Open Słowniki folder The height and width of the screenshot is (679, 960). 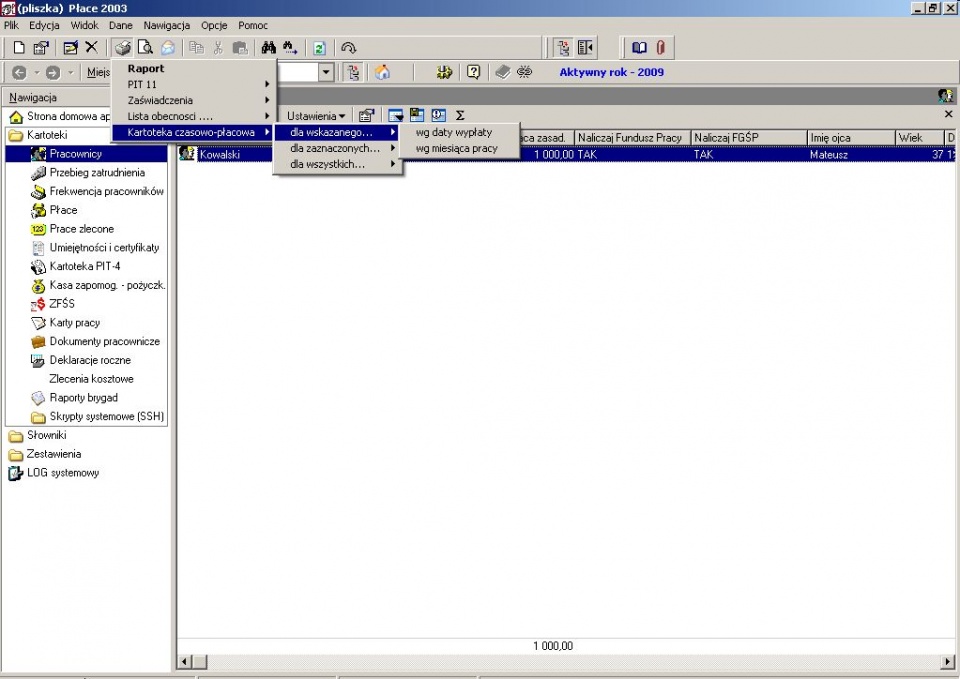coord(38,435)
